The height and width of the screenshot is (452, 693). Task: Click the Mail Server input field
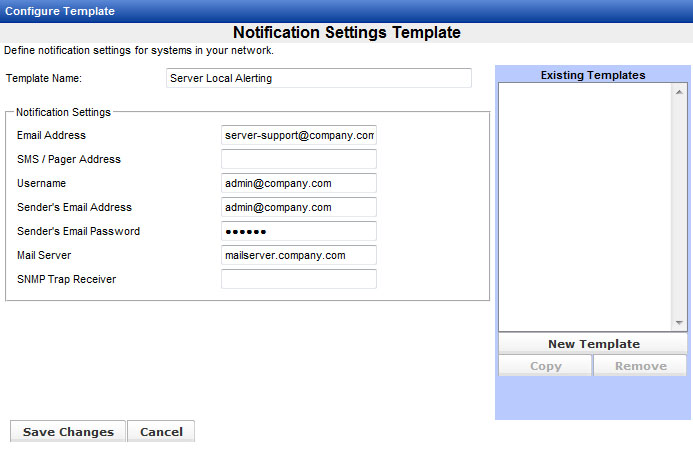pyautogui.click(x=298, y=255)
